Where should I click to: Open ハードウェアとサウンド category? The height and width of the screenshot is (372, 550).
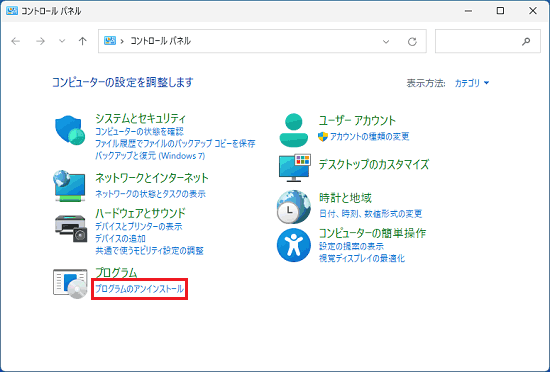point(140,213)
